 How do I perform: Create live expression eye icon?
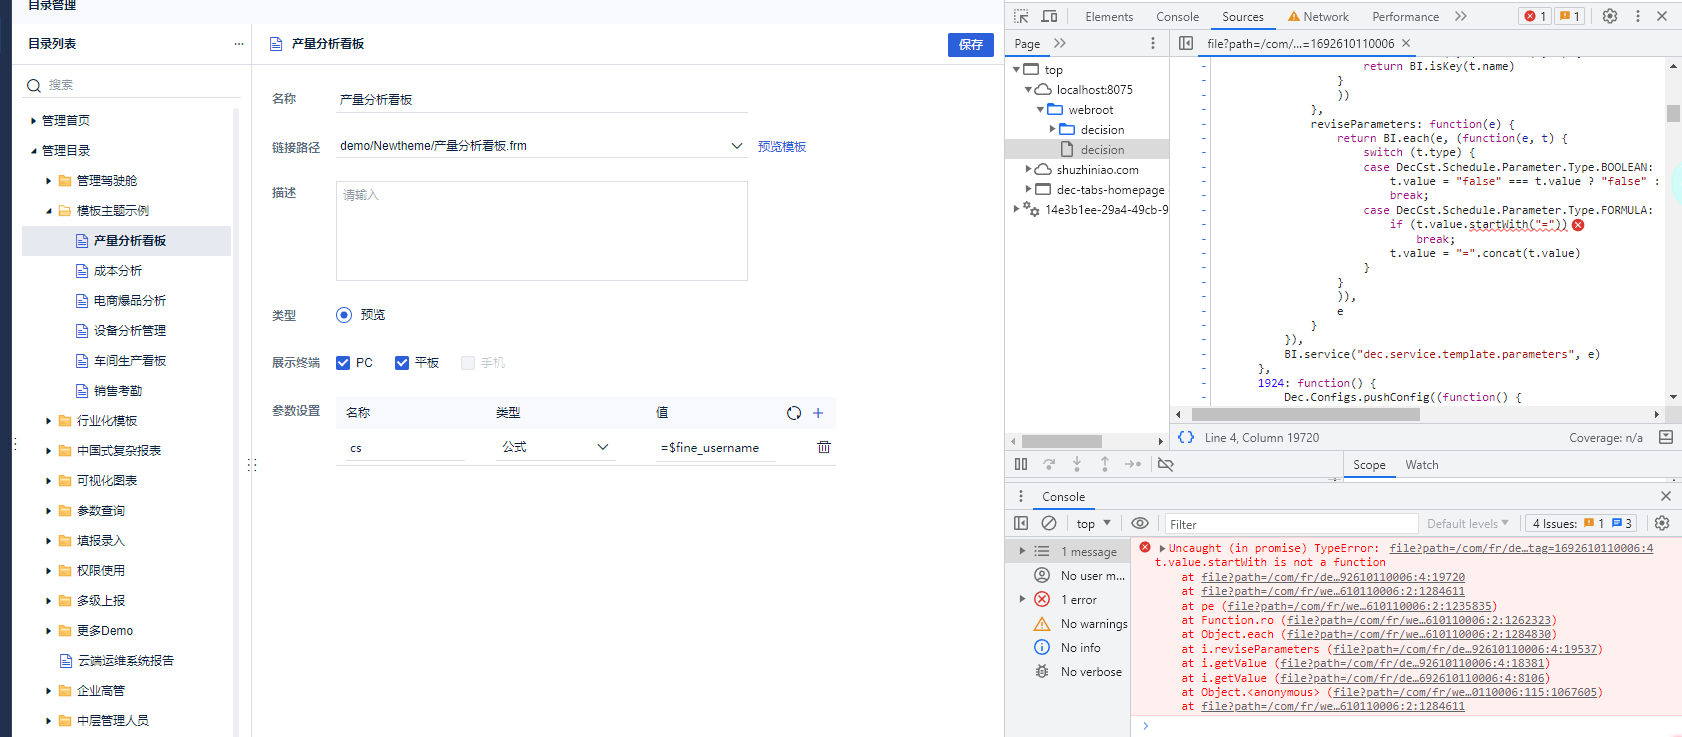click(1140, 523)
